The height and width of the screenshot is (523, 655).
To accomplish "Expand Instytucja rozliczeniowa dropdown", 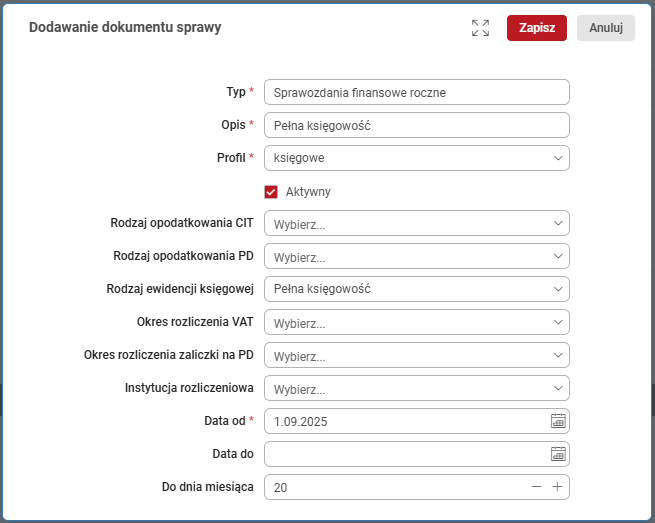I will click(x=416, y=388).
